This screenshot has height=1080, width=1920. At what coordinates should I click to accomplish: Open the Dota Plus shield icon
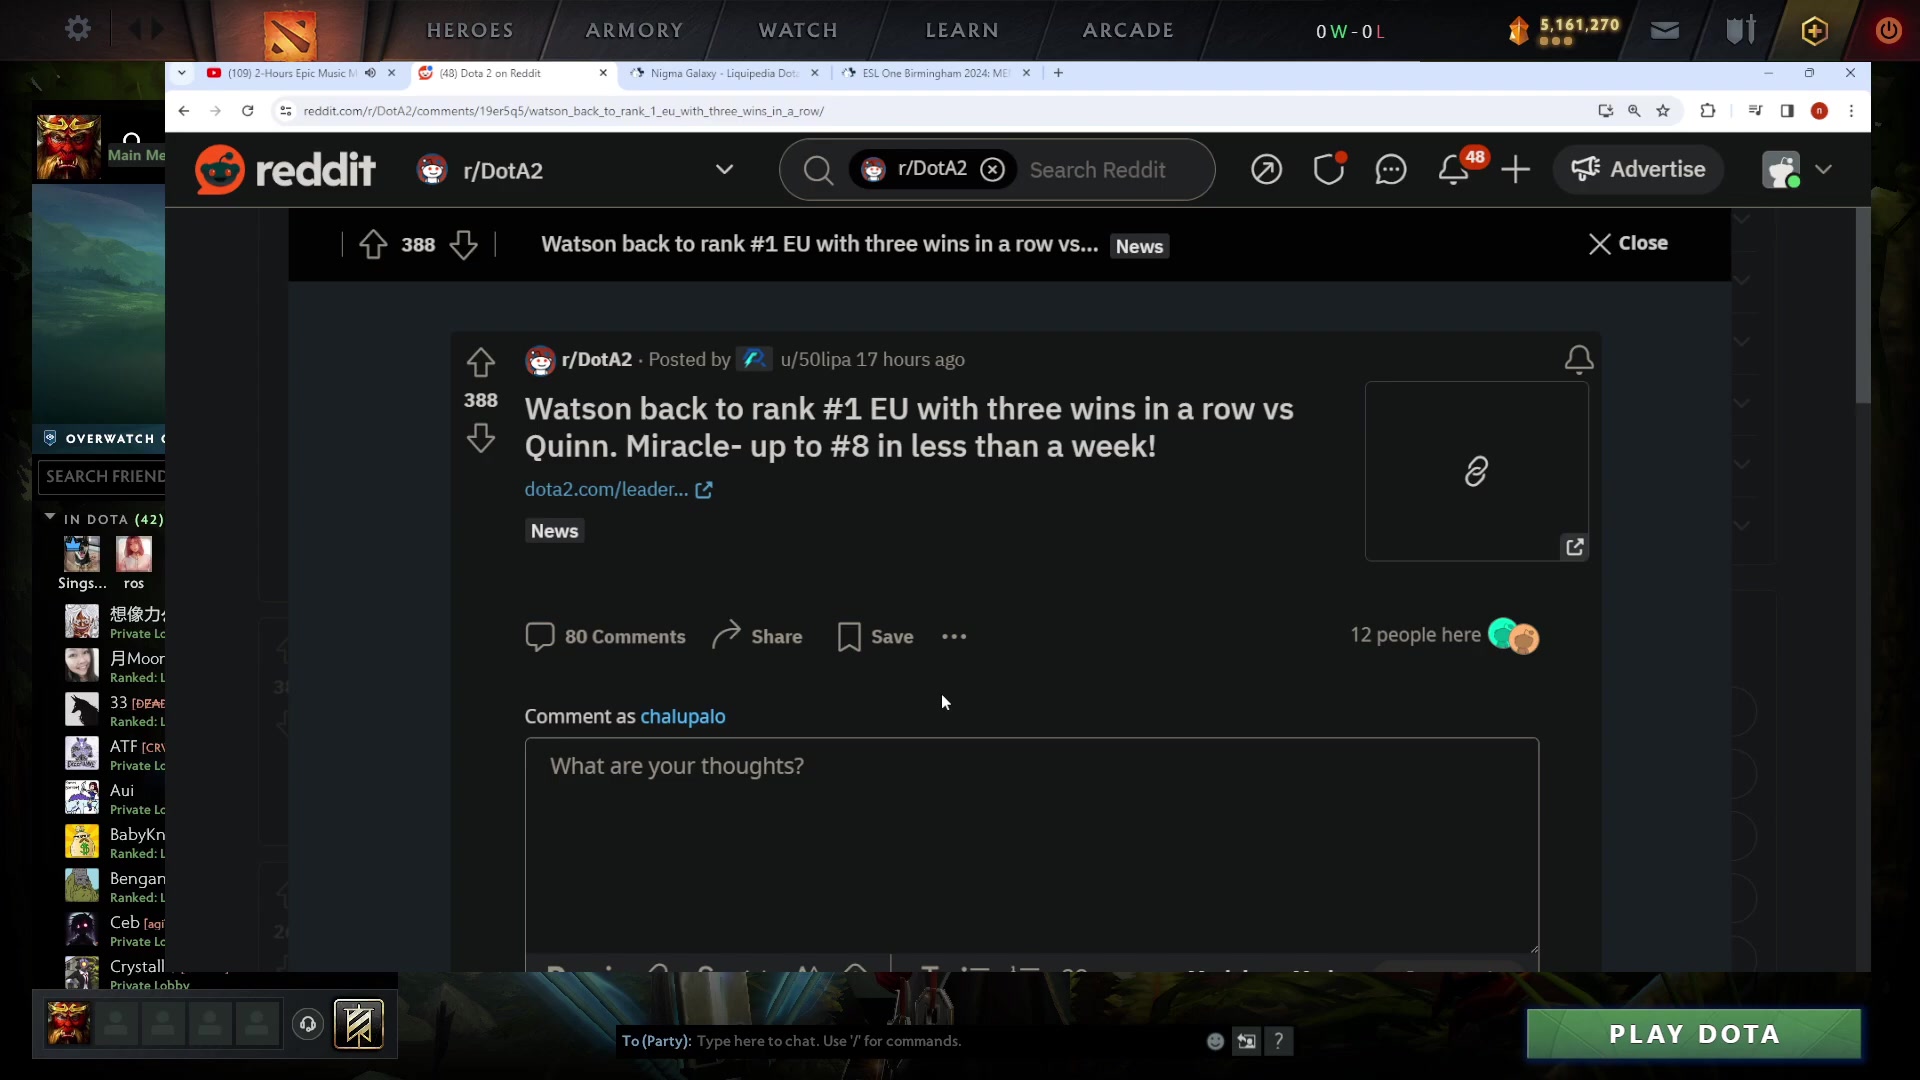tap(1814, 31)
